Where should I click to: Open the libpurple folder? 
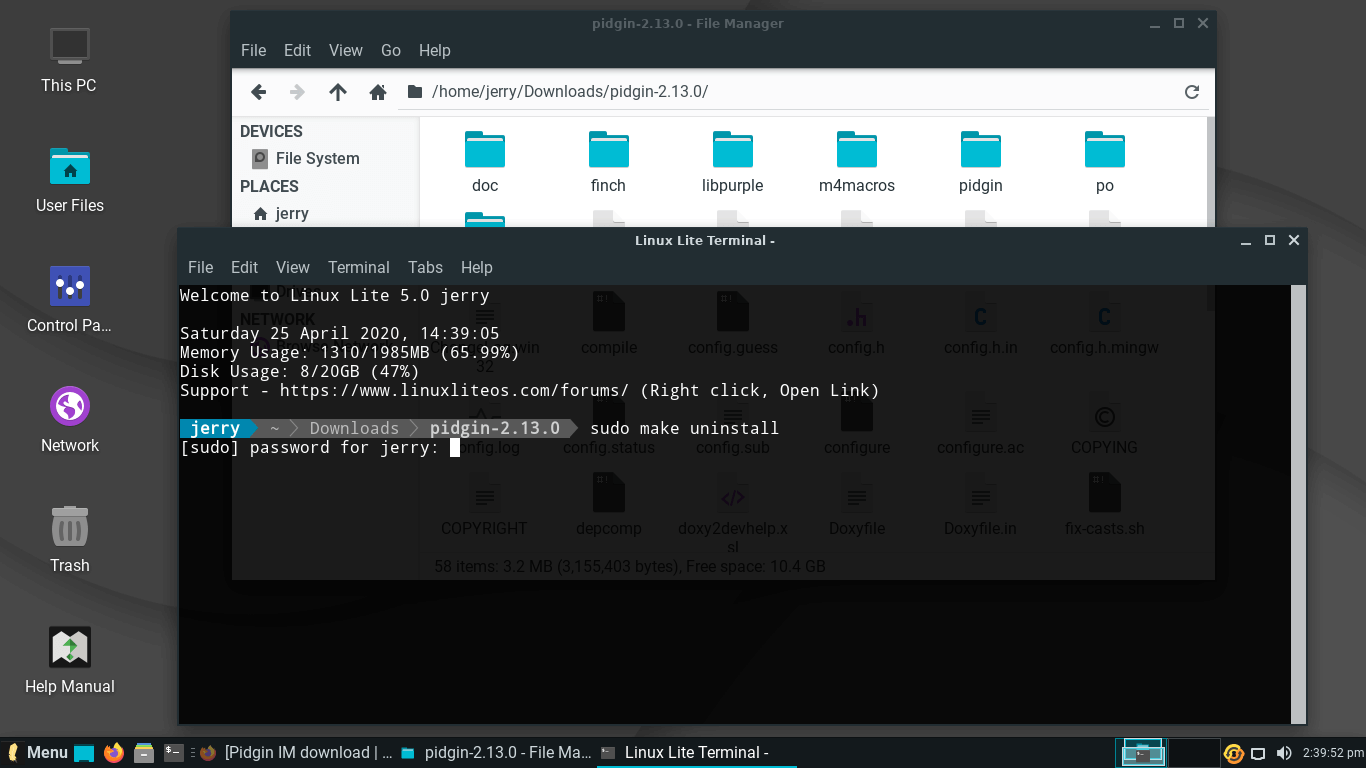click(732, 162)
